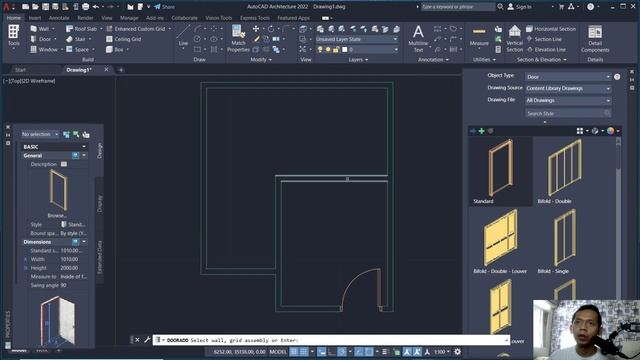Select the Move tool in Modify panel
The height and width of the screenshot is (360, 640).
tap(256, 29)
